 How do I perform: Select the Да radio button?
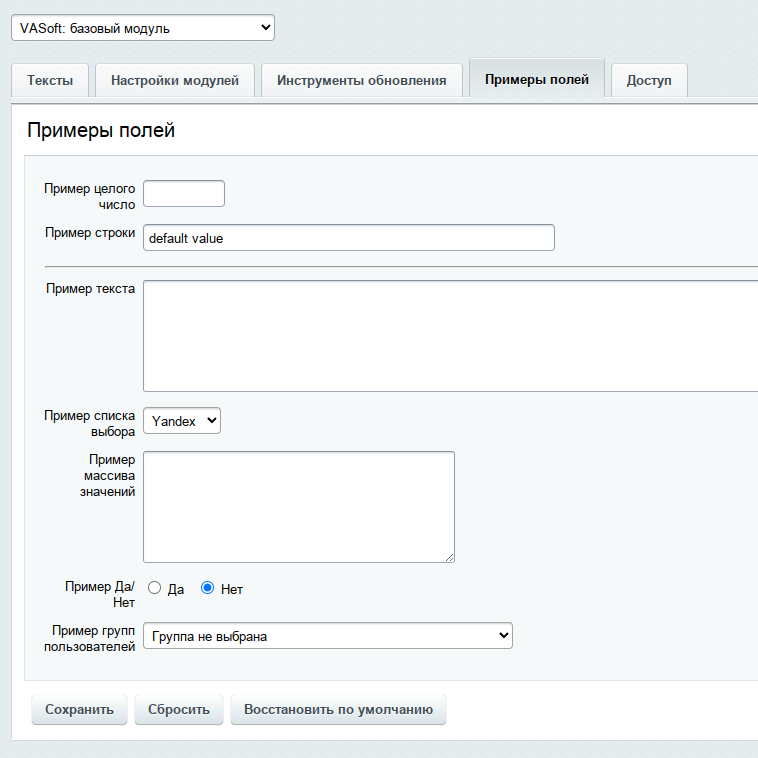pos(155,588)
